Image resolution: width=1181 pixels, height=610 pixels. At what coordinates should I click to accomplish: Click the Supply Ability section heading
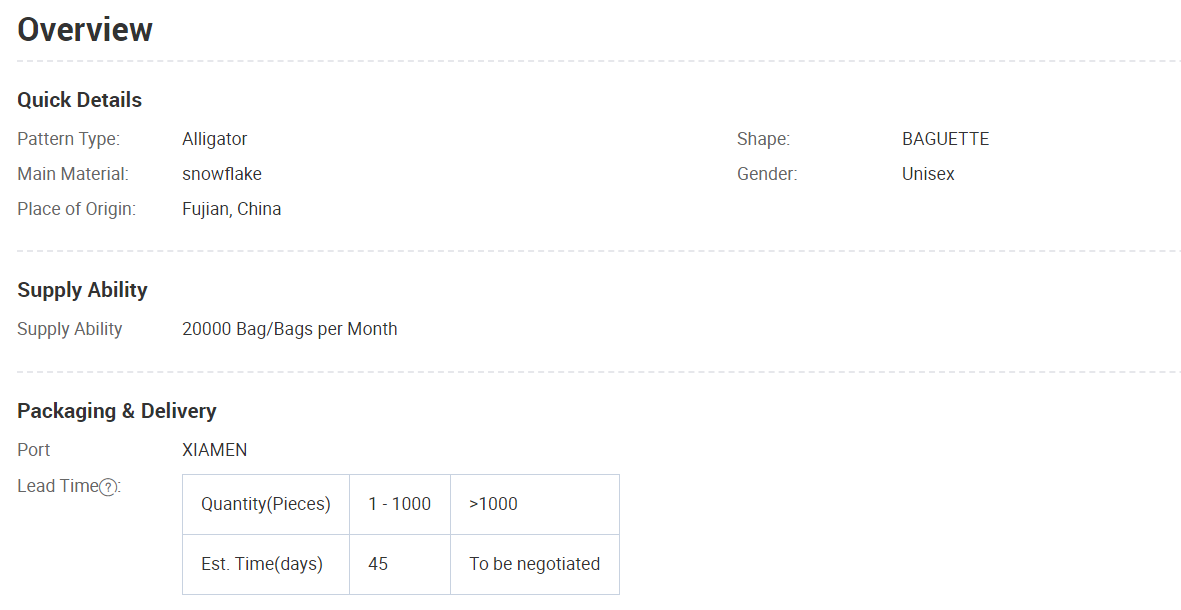tap(82, 290)
